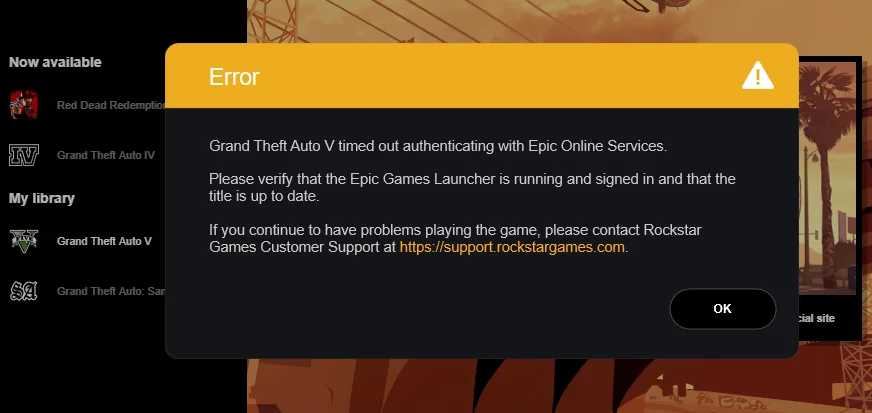Open Grand Theft Auto IV sidebar entry label

(106, 155)
